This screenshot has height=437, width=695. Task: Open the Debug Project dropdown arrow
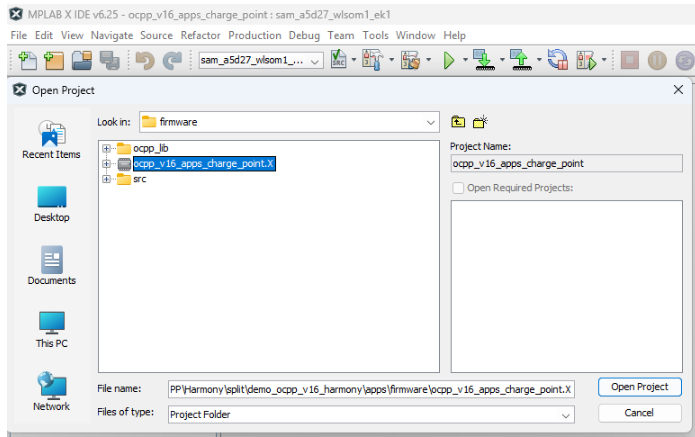[x=604, y=59]
